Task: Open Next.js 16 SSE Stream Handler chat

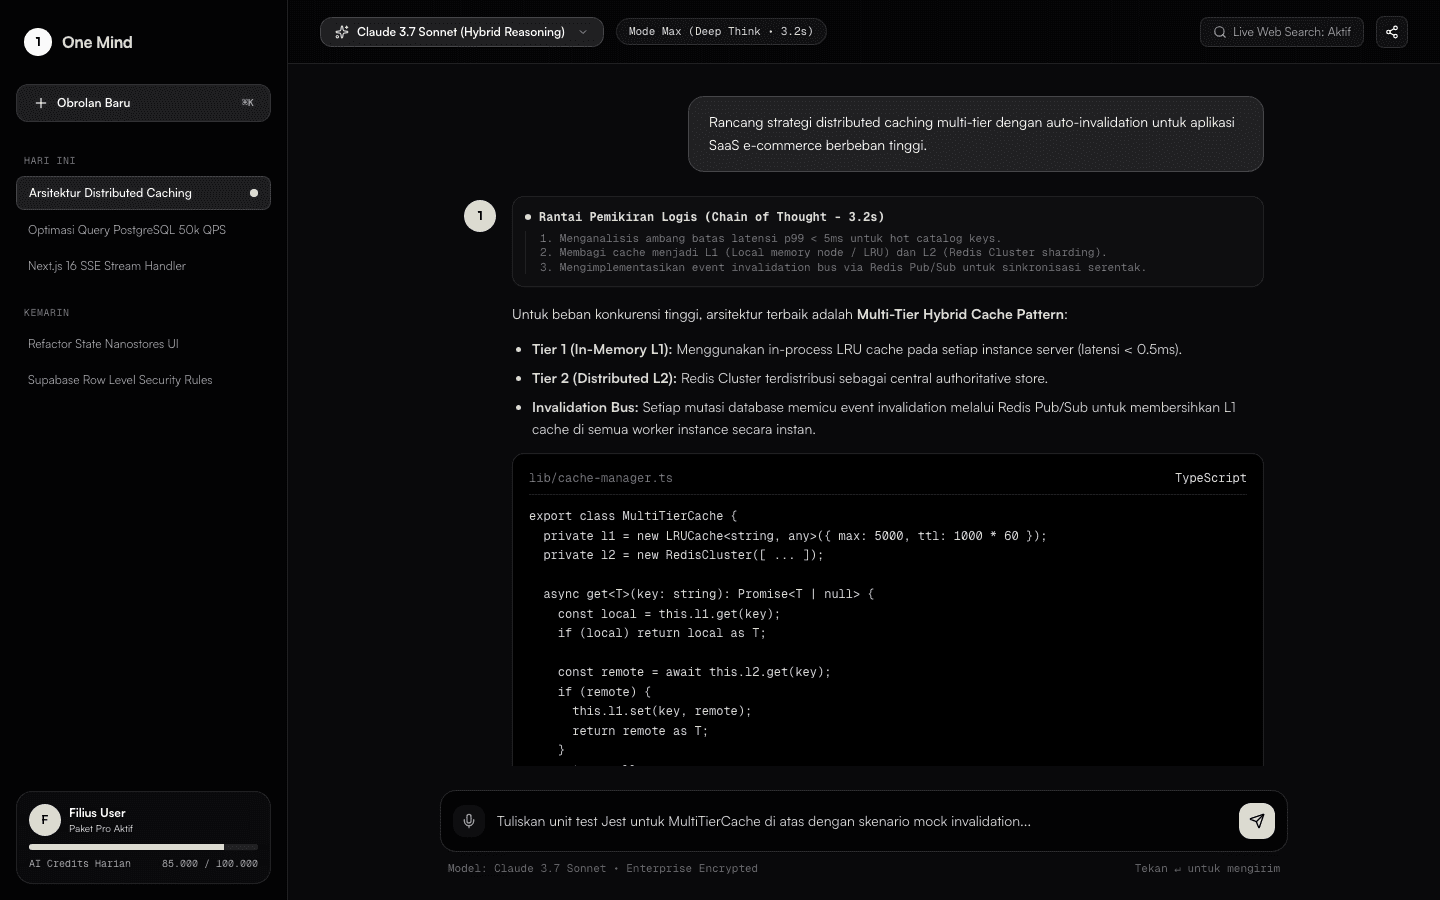Action: 143,266
